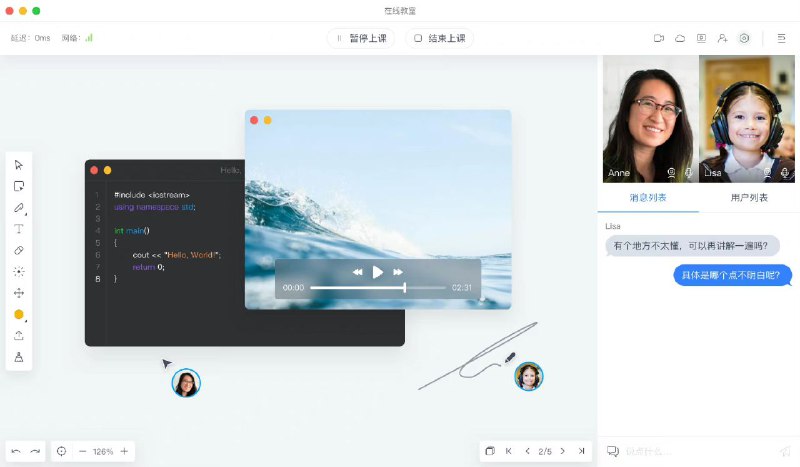
Task: Select the move hand tool
Action: click(19, 293)
